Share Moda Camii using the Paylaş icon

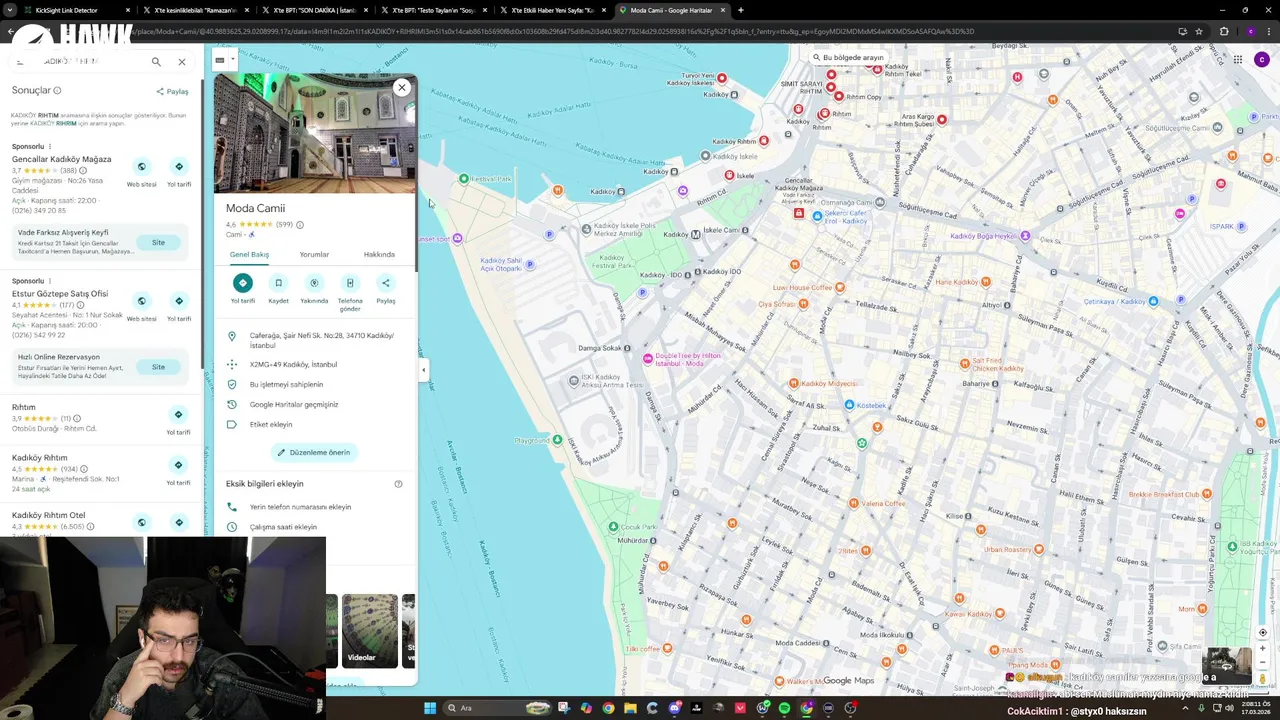click(385, 283)
